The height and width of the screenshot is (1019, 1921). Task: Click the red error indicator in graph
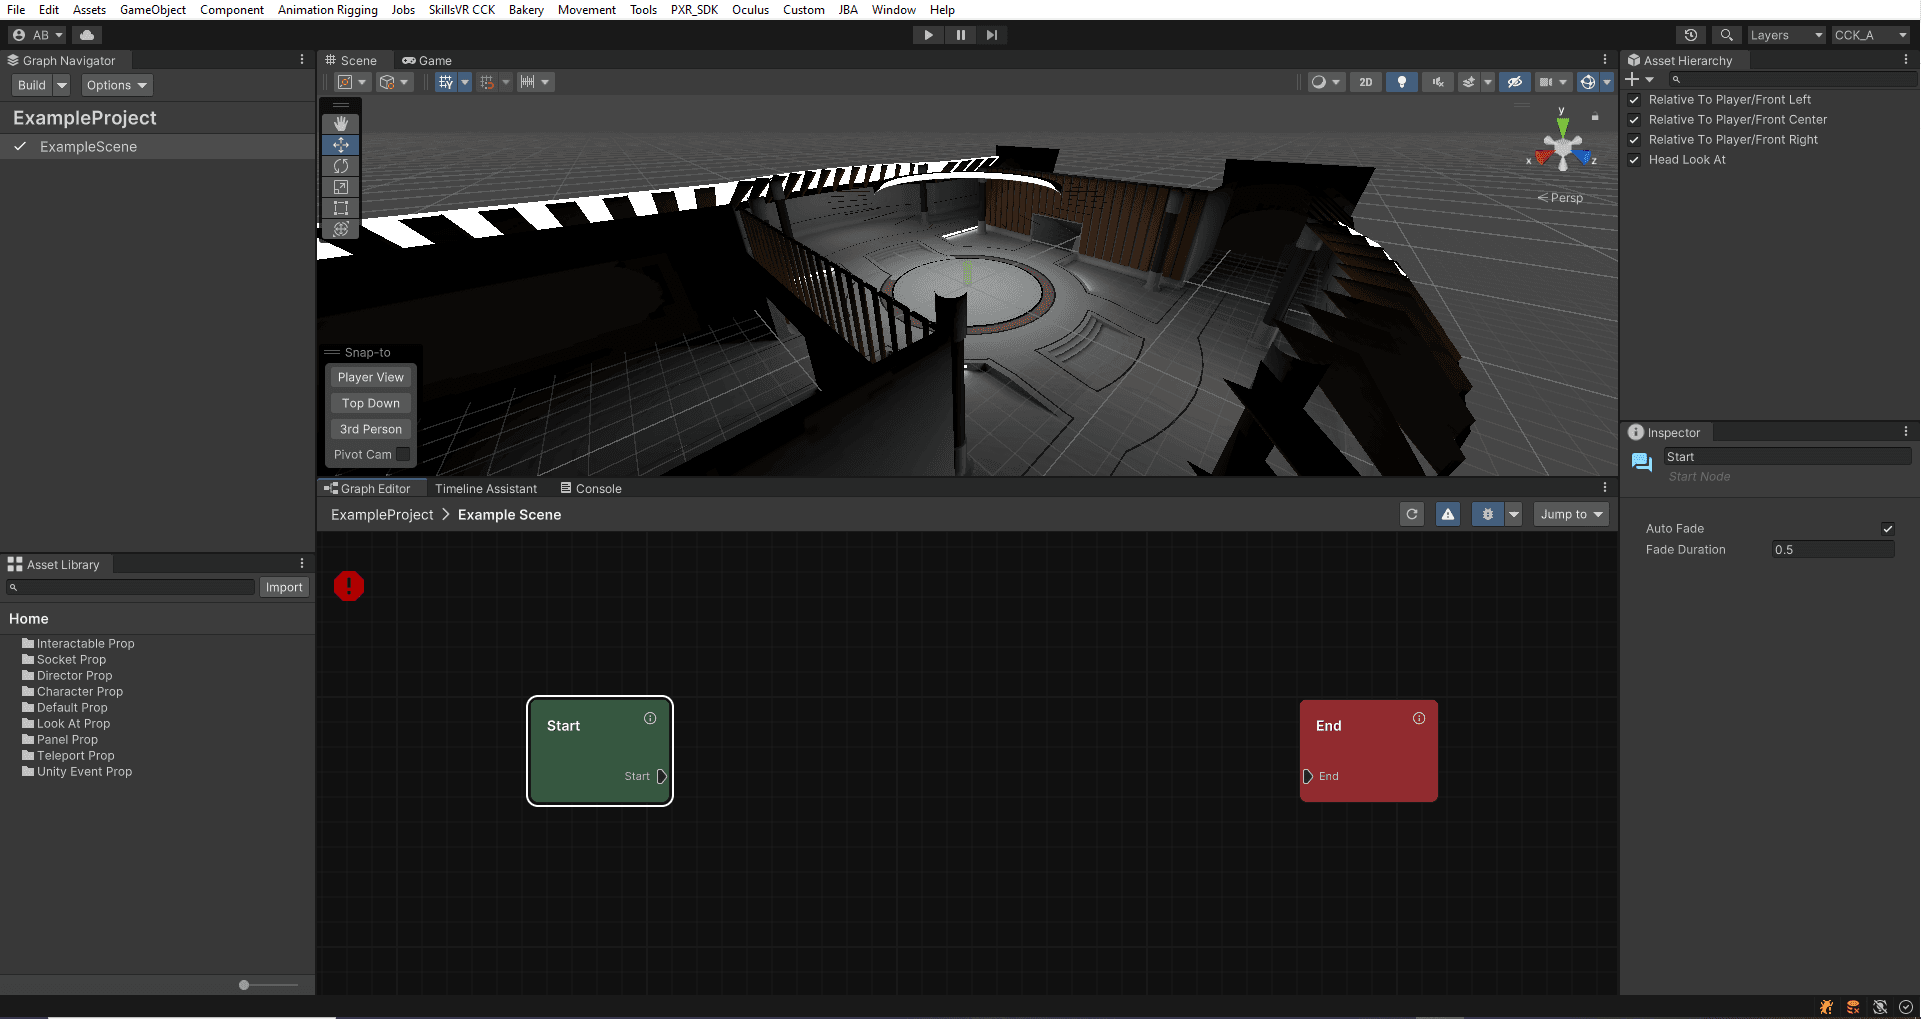point(349,586)
